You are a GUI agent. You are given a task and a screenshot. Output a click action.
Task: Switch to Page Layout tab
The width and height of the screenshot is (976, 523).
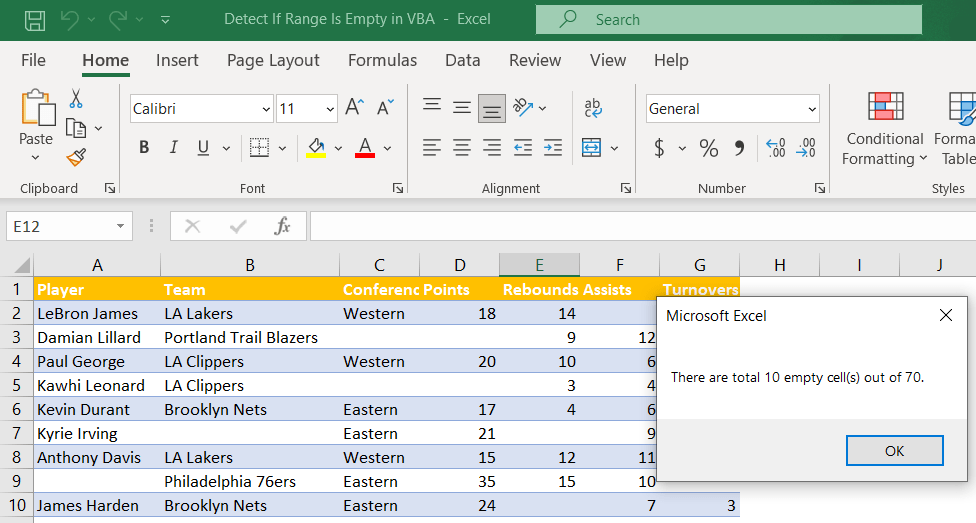[273, 60]
